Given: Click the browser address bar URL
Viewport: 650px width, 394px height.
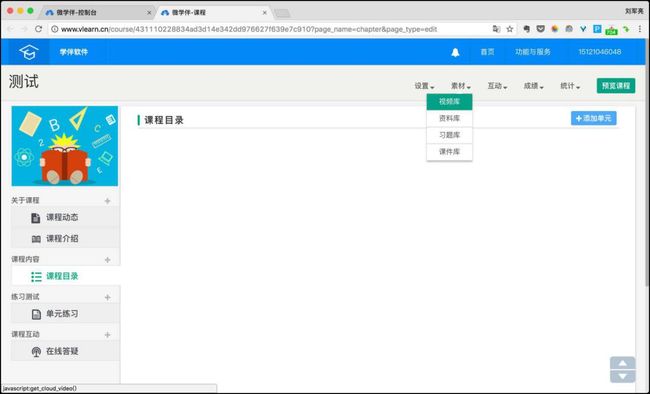Looking at the screenshot, I should (249, 29).
